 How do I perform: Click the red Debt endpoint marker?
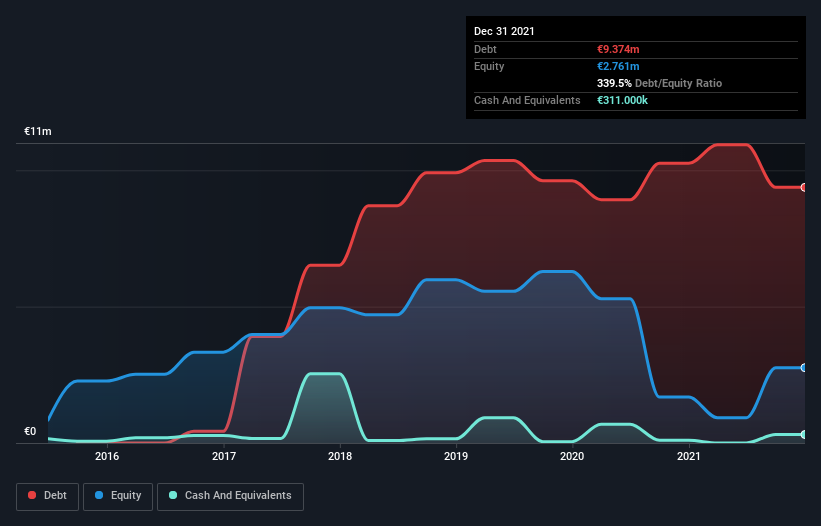pos(804,187)
